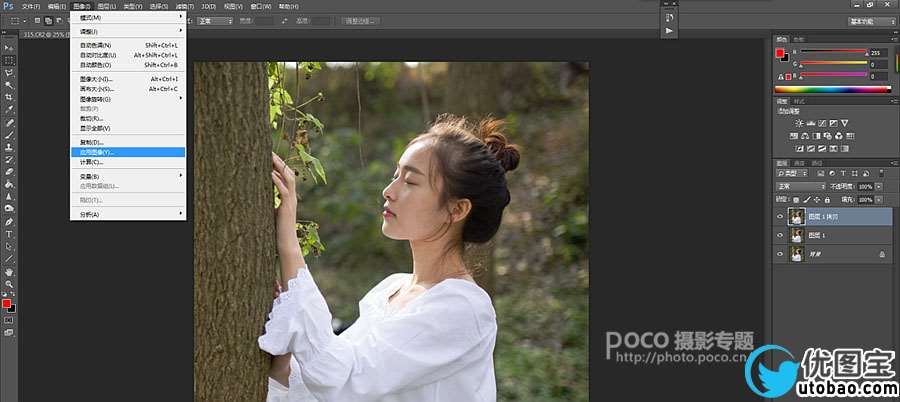Choose 图像大小(I)... menu item
The height and width of the screenshot is (402, 900).
pyautogui.click(x=127, y=79)
